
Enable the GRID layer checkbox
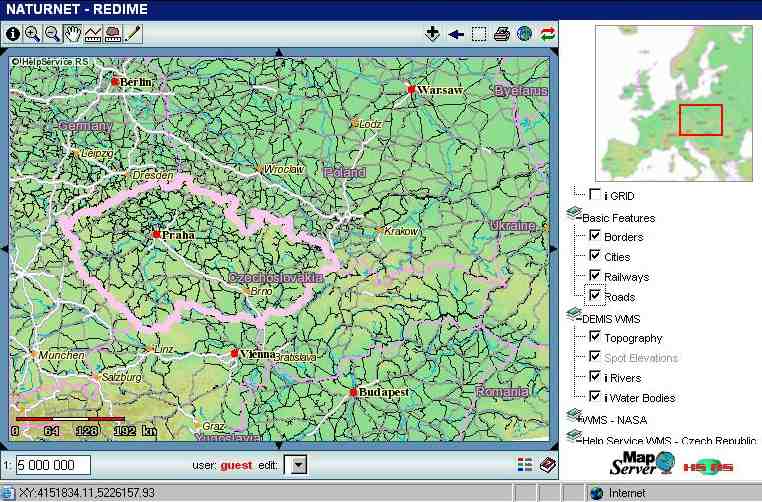coord(595,195)
